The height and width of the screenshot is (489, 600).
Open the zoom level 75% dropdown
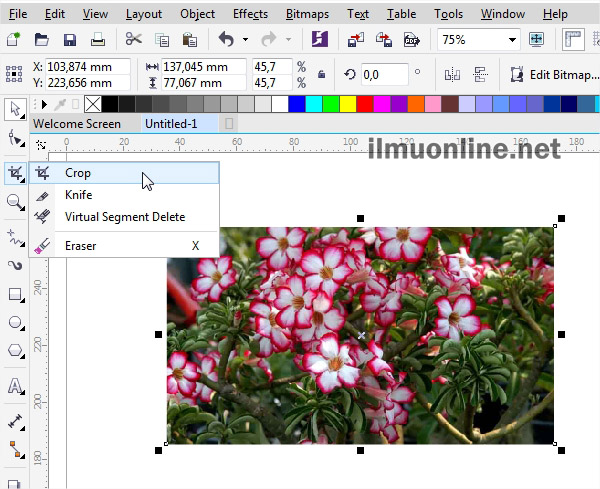[512, 40]
